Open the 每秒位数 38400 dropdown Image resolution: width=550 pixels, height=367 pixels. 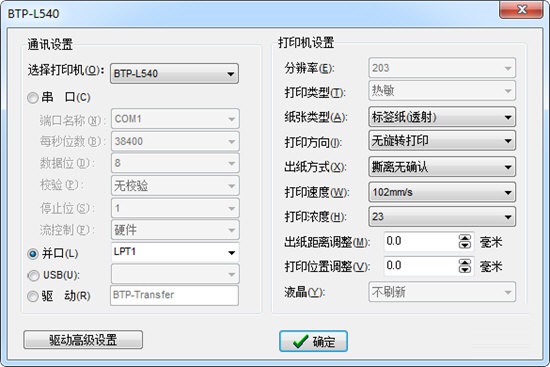[175, 141]
